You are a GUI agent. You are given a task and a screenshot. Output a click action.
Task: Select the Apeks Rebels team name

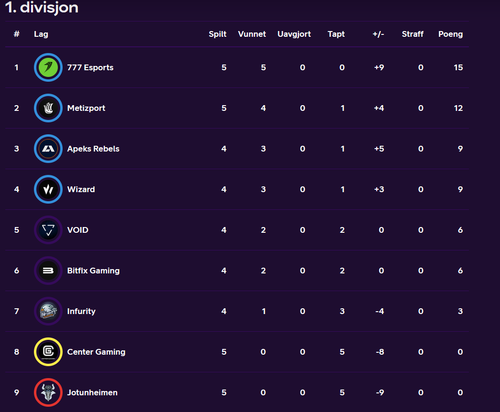click(x=93, y=149)
